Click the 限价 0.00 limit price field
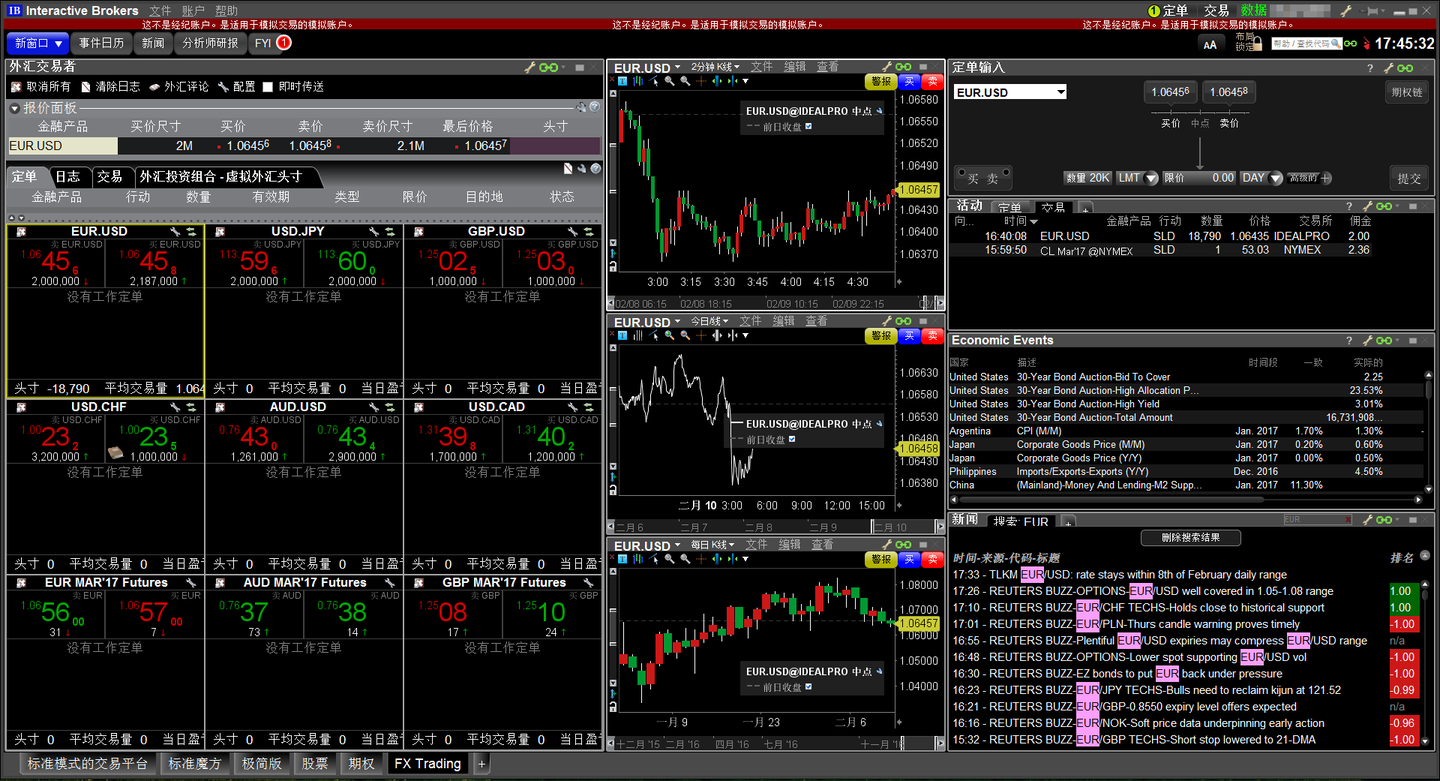1440x781 pixels. coord(1200,178)
